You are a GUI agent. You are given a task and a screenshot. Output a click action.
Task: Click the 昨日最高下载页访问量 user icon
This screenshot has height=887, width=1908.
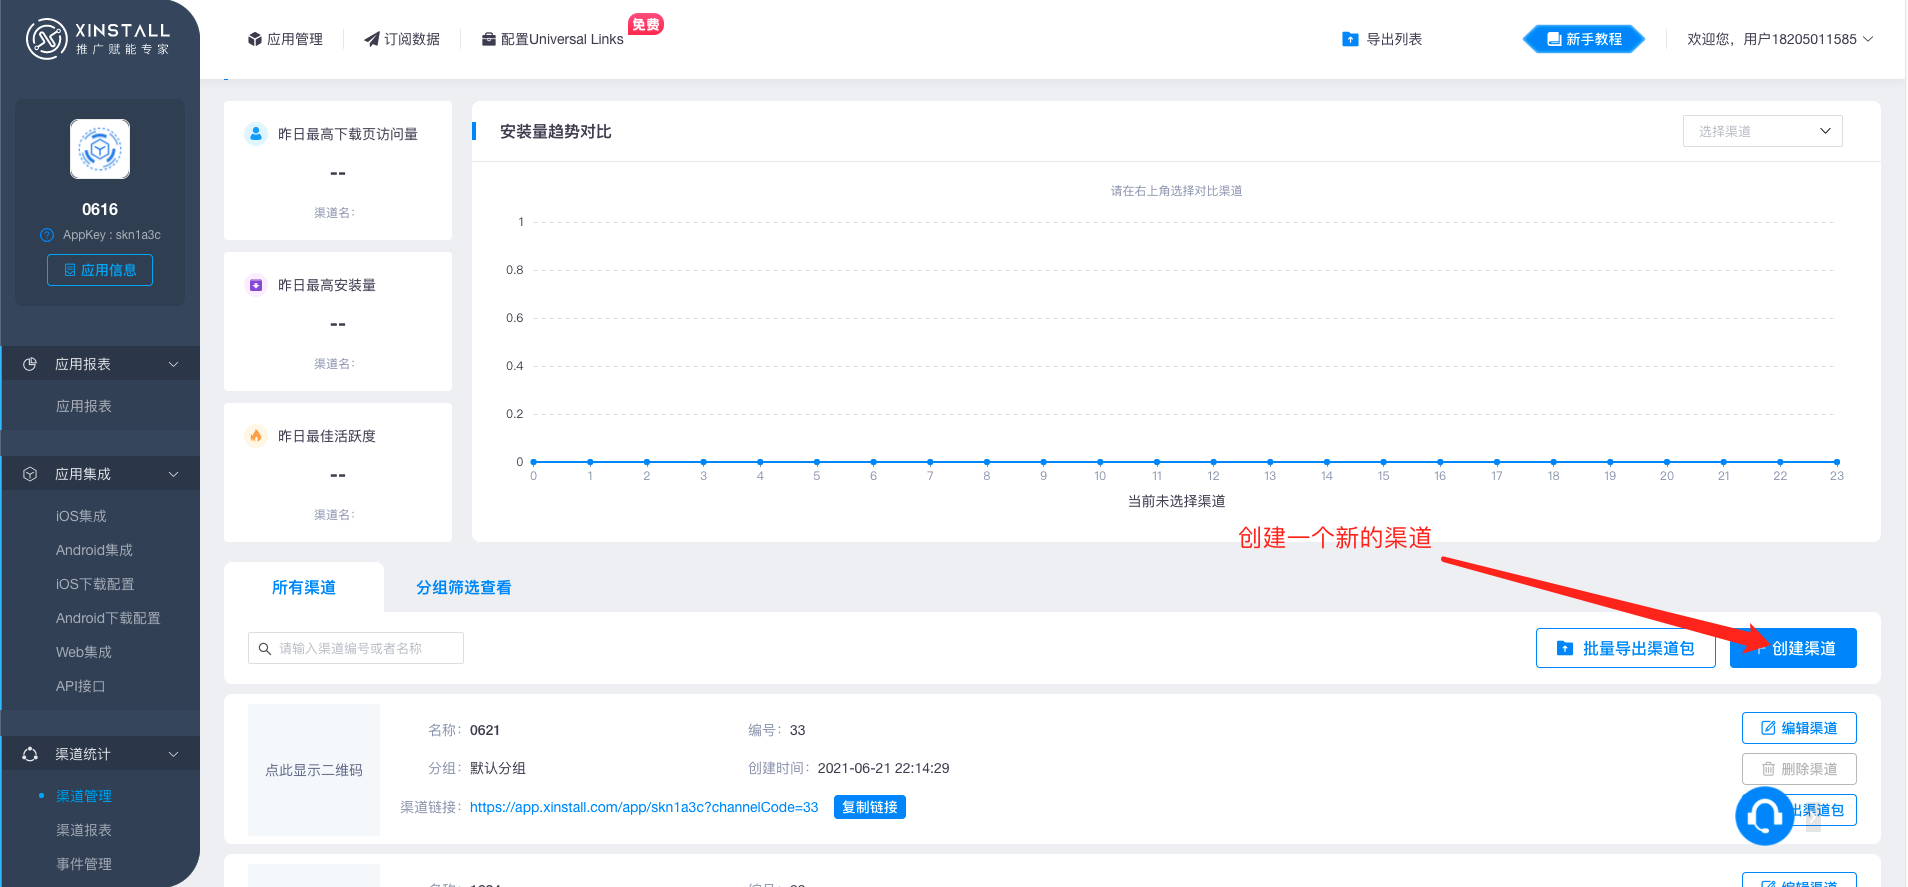(256, 133)
